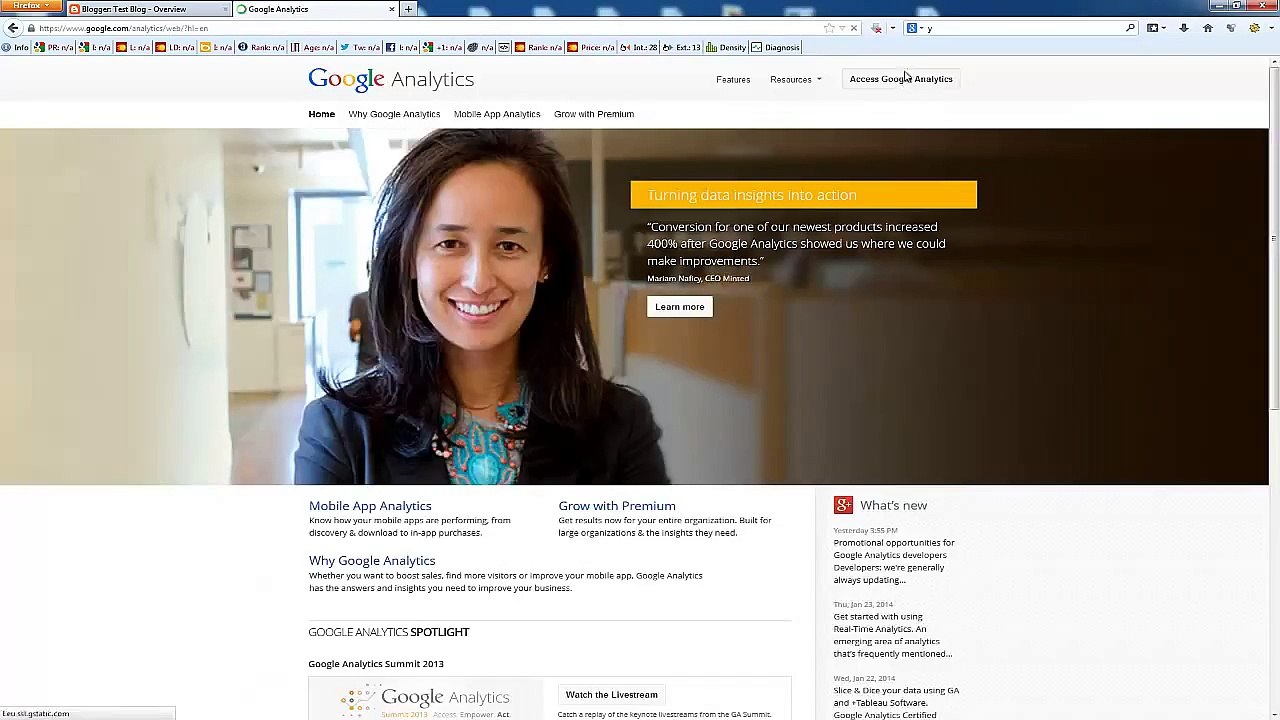
Task: Click the Google+ icon beside What's new
Action: pos(843,505)
